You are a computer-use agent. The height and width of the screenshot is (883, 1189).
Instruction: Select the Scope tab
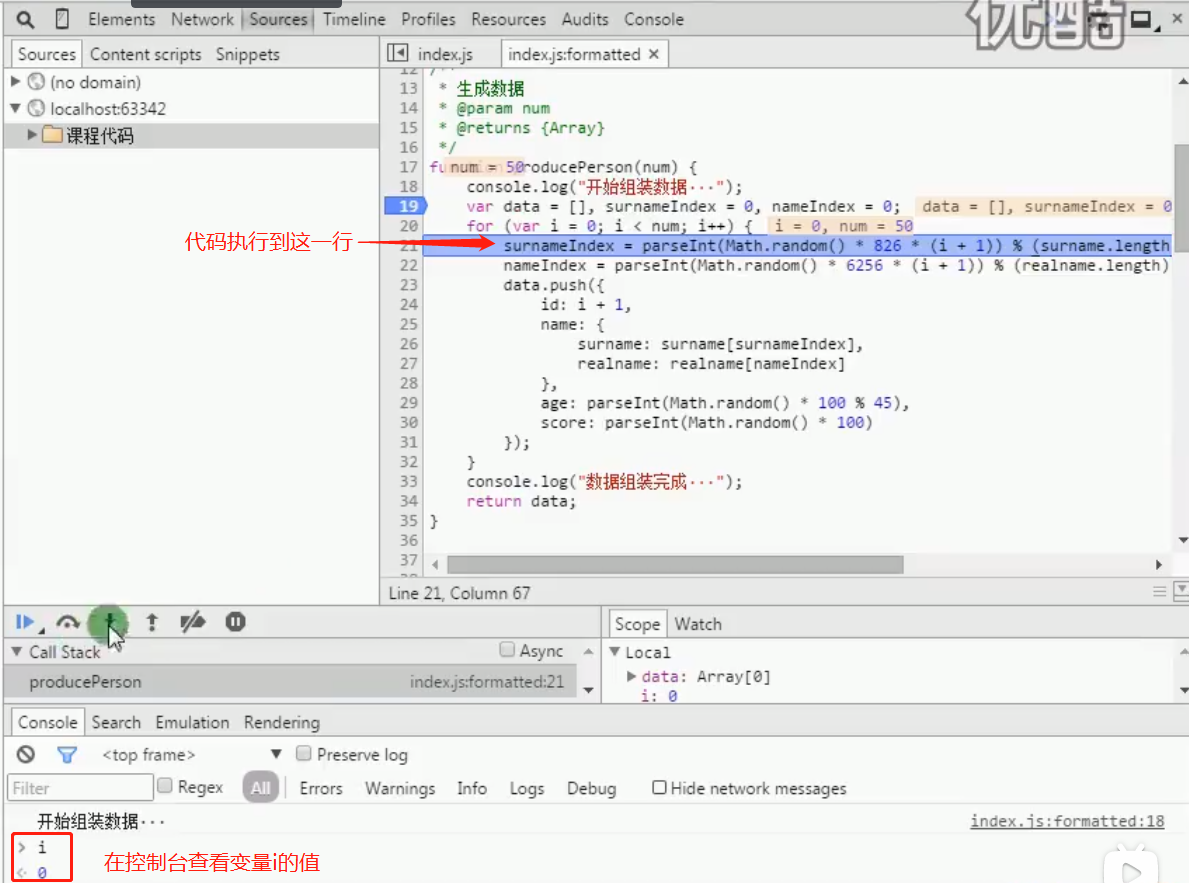(637, 624)
